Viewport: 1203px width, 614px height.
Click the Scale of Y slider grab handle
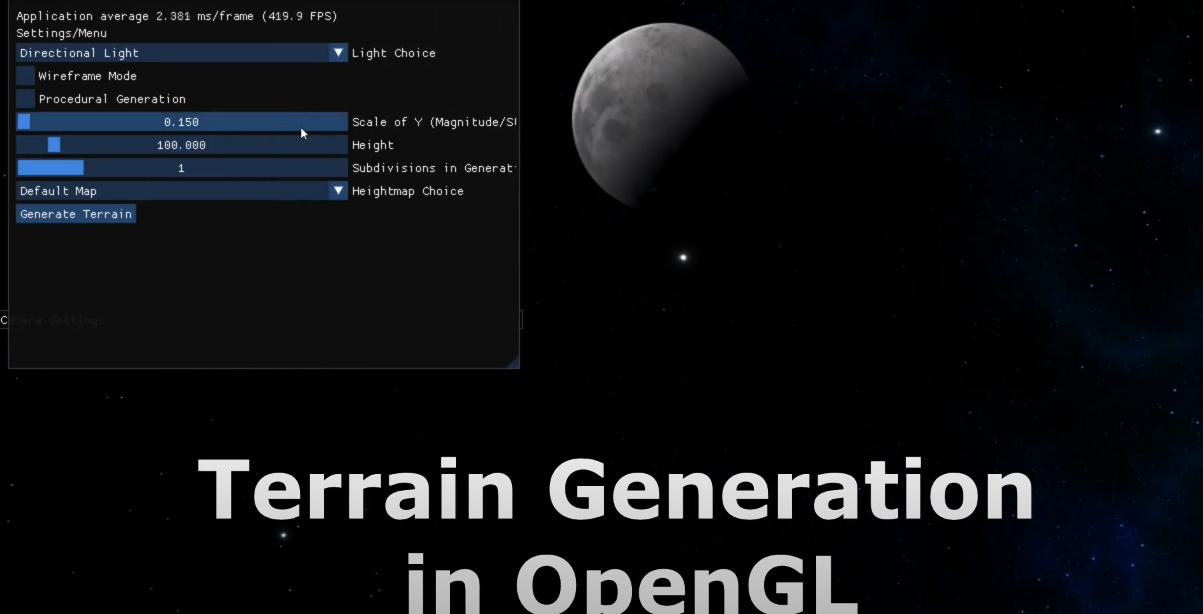(x=24, y=122)
